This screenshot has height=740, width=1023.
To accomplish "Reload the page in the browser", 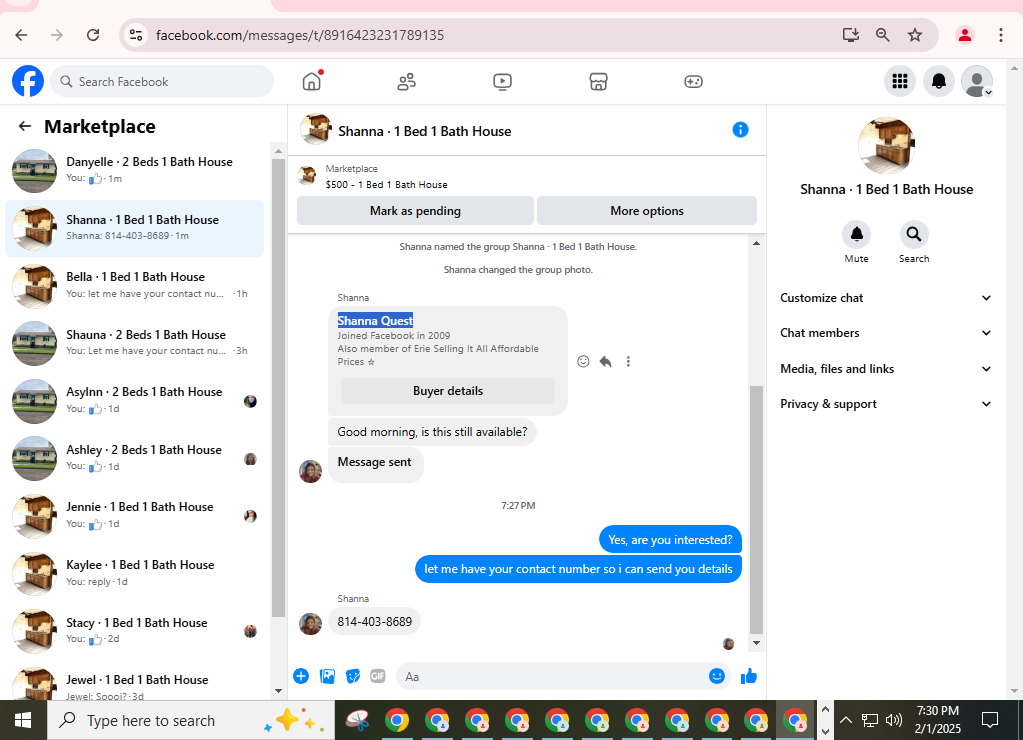I will point(93,35).
